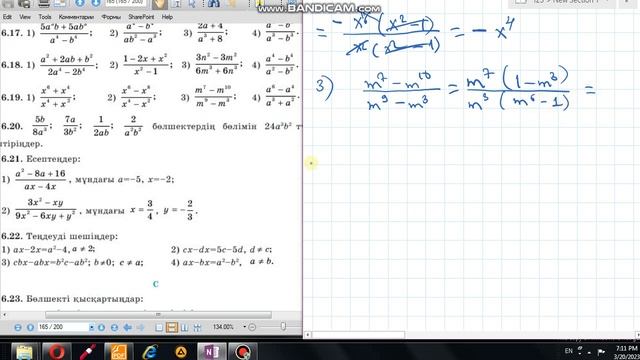
Task: Open Opera browser from the taskbar
Action: tap(57, 351)
